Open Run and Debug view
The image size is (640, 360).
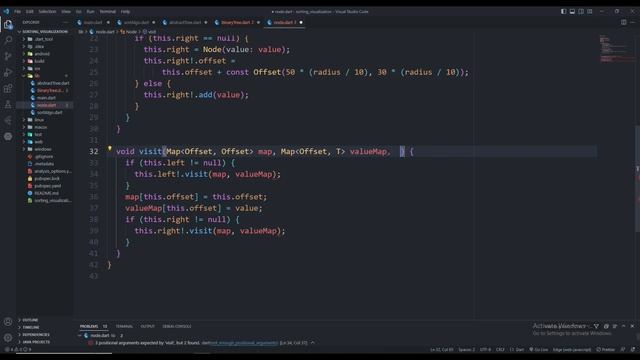click(x=8, y=72)
